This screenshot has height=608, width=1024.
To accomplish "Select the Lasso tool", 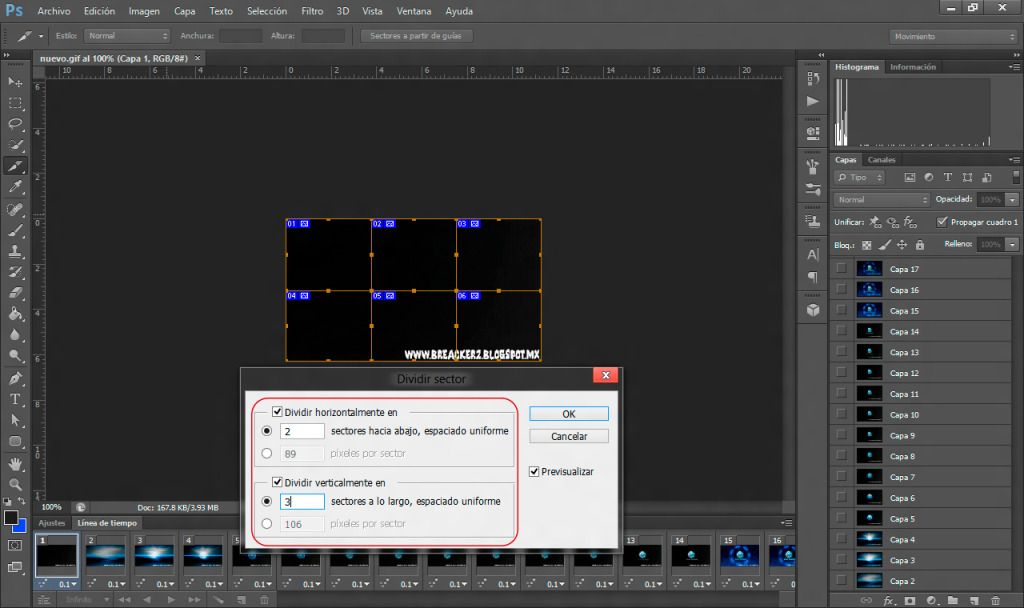I will click(15, 124).
